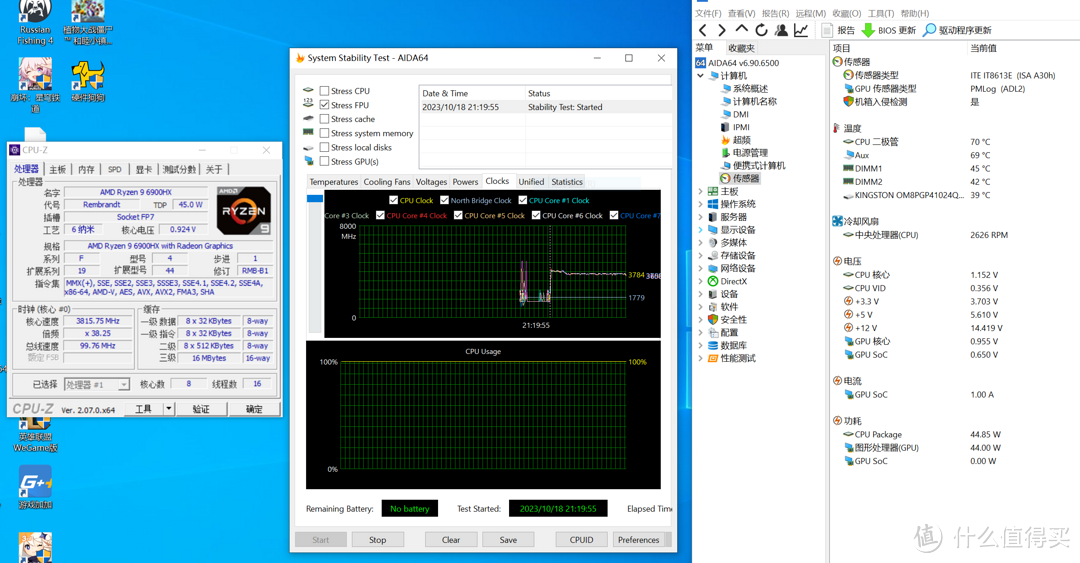Viewport: 1080px width, 563px height.
Task: Expand 显示设备 tree node
Action: (700, 230)
